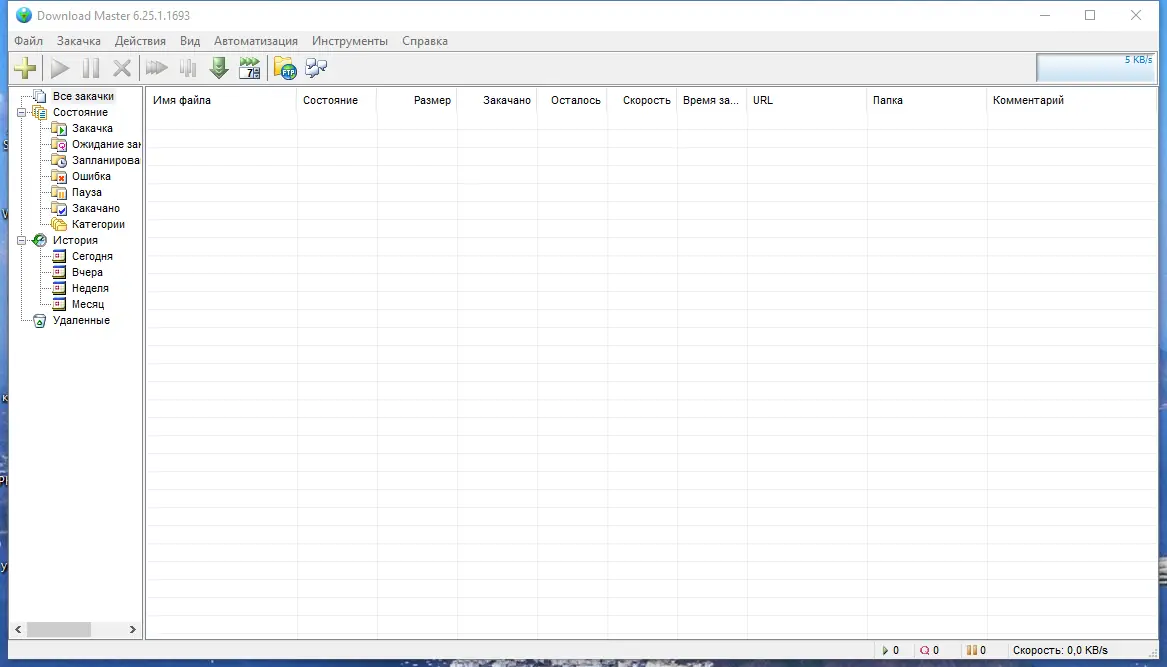Collapse the История tree branch
Viewport: 1167px width, 667px height.
tap(22, 240)
